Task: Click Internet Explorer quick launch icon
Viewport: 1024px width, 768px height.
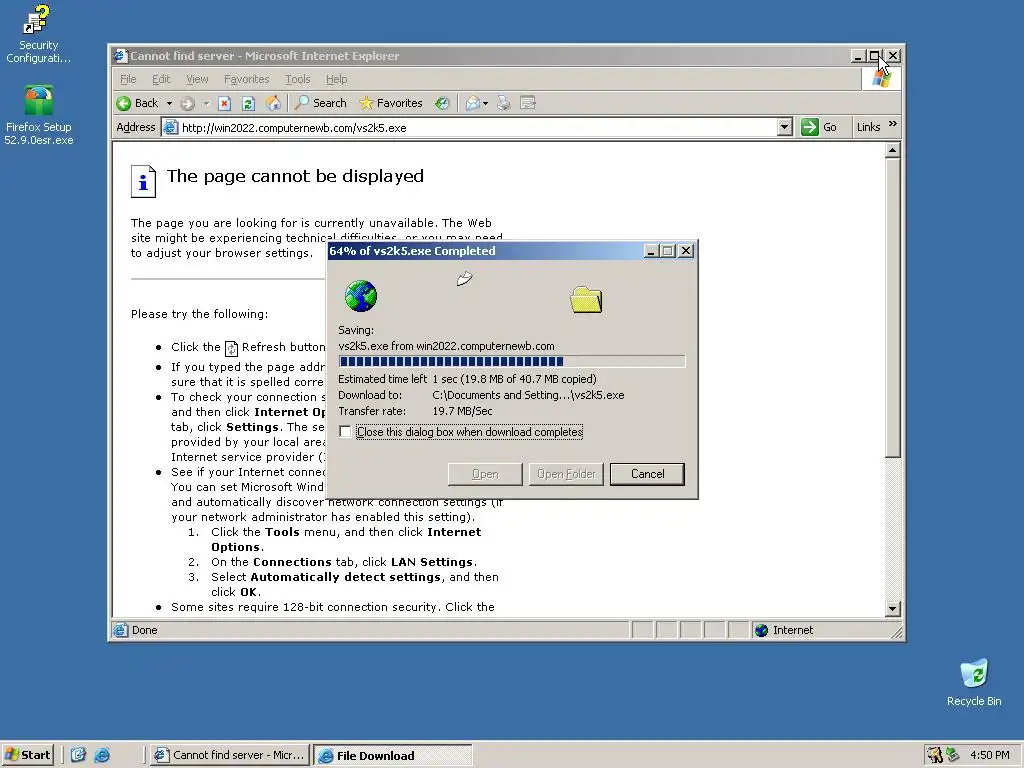Action: tap(103, 755)
